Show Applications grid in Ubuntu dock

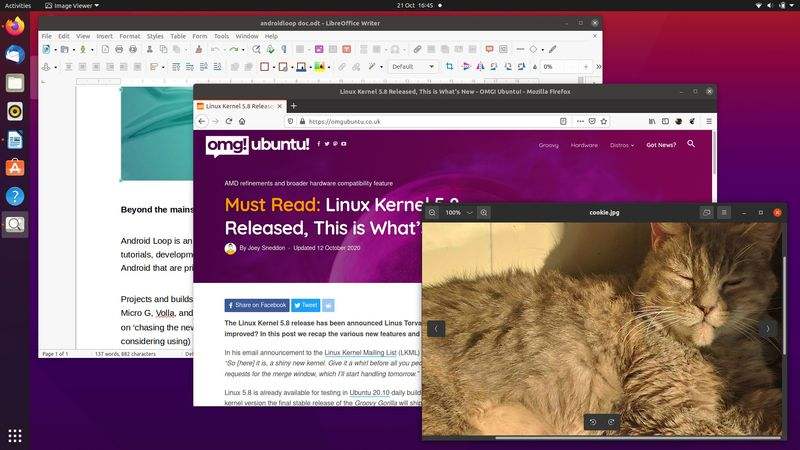(15, 436)
